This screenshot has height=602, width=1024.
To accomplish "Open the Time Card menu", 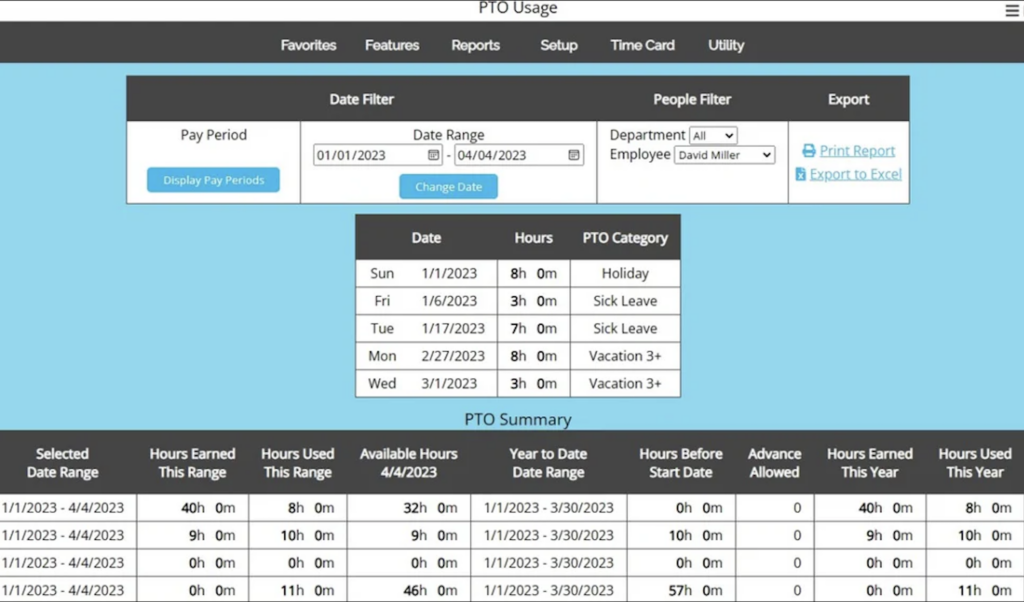I will click(x=641, y=45).
